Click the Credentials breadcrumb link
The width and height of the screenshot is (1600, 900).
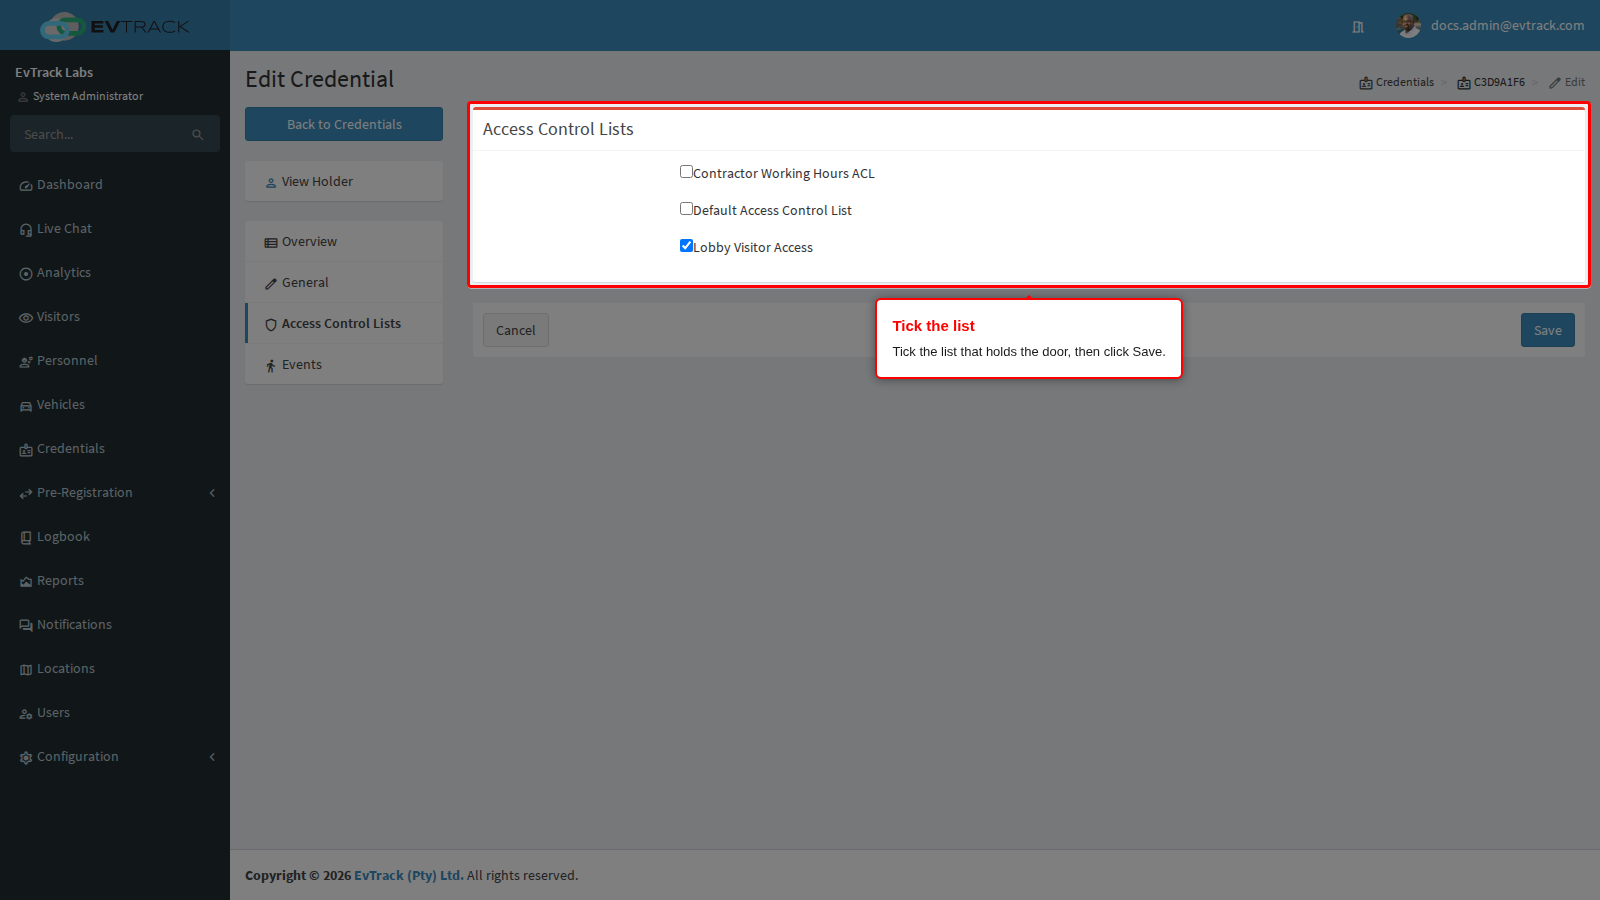point(1396,82)
